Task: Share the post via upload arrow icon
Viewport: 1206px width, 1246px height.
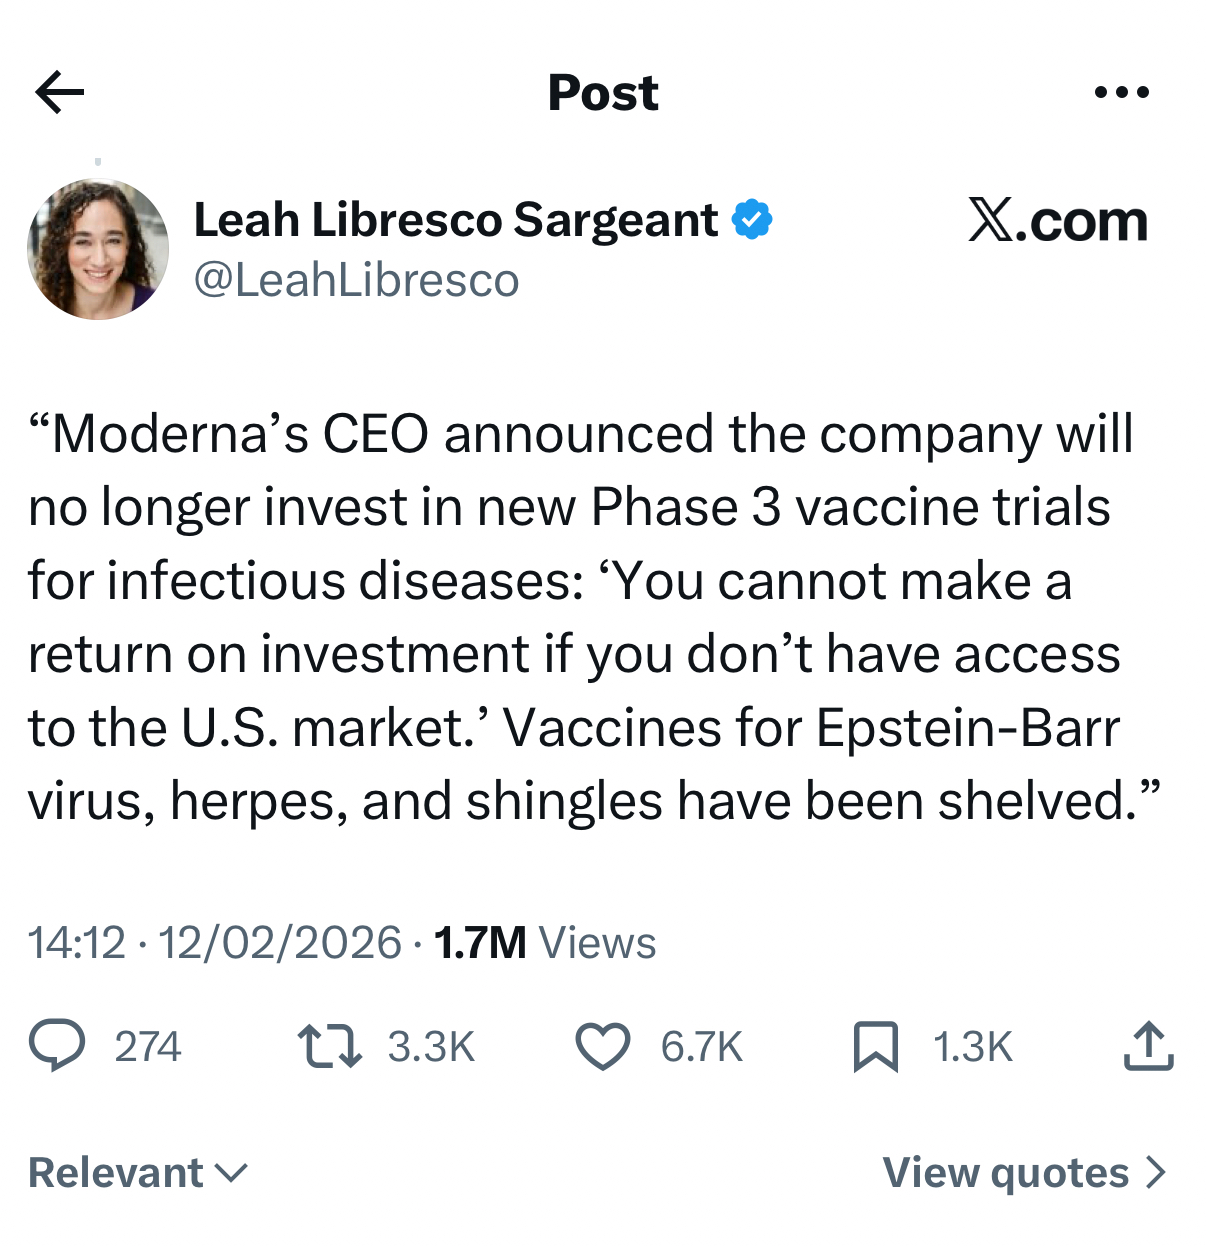Action: point(1148,1046)
